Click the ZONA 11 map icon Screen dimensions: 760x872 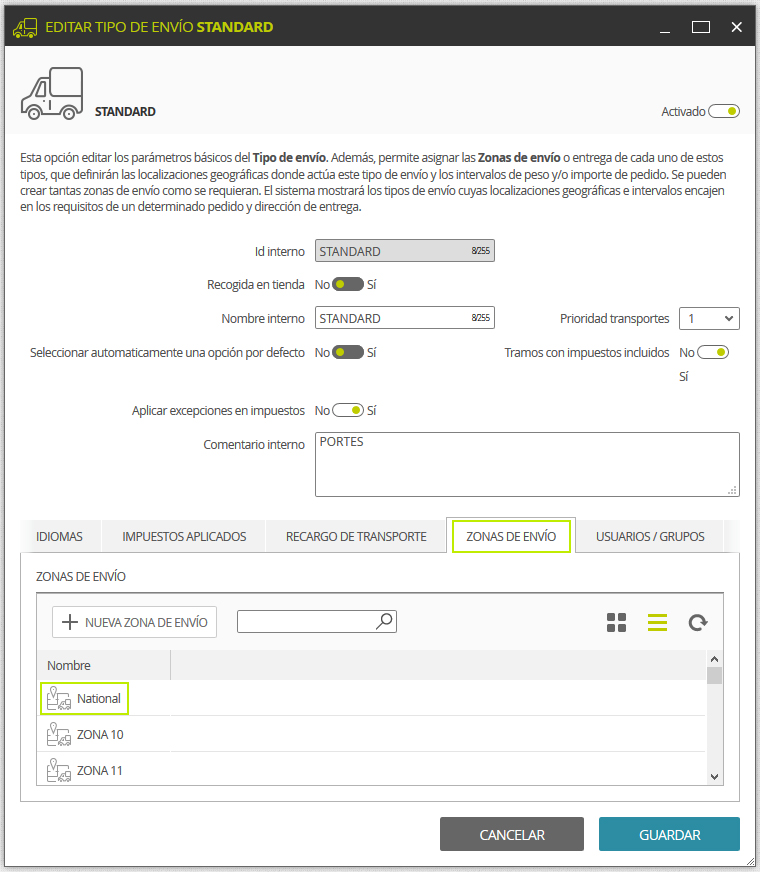[x=58, y=770]
